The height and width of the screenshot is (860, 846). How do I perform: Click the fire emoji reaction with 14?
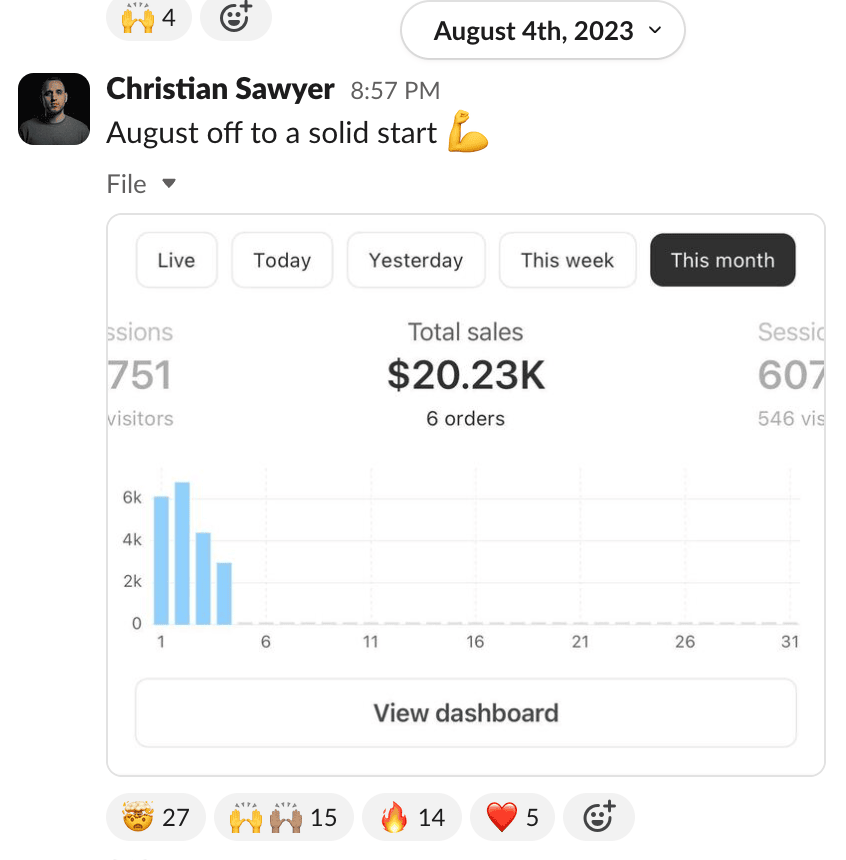coord(411,817)
